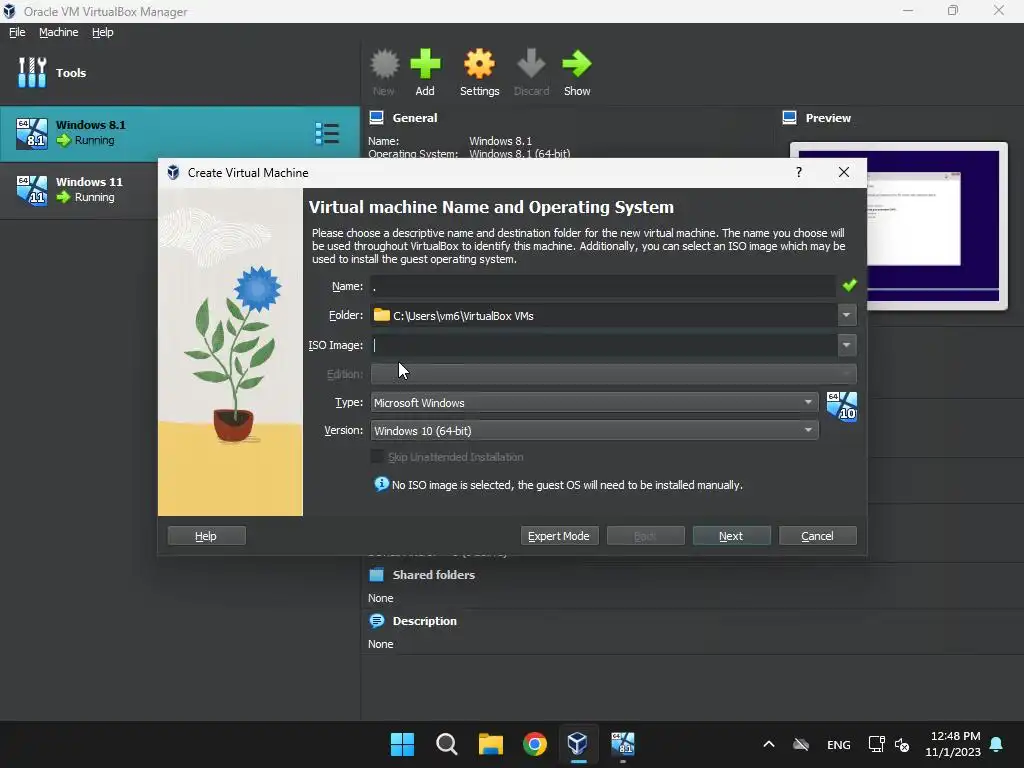Click the disabled Back button
Viewport: 1024px width, 768px height.
645,536
